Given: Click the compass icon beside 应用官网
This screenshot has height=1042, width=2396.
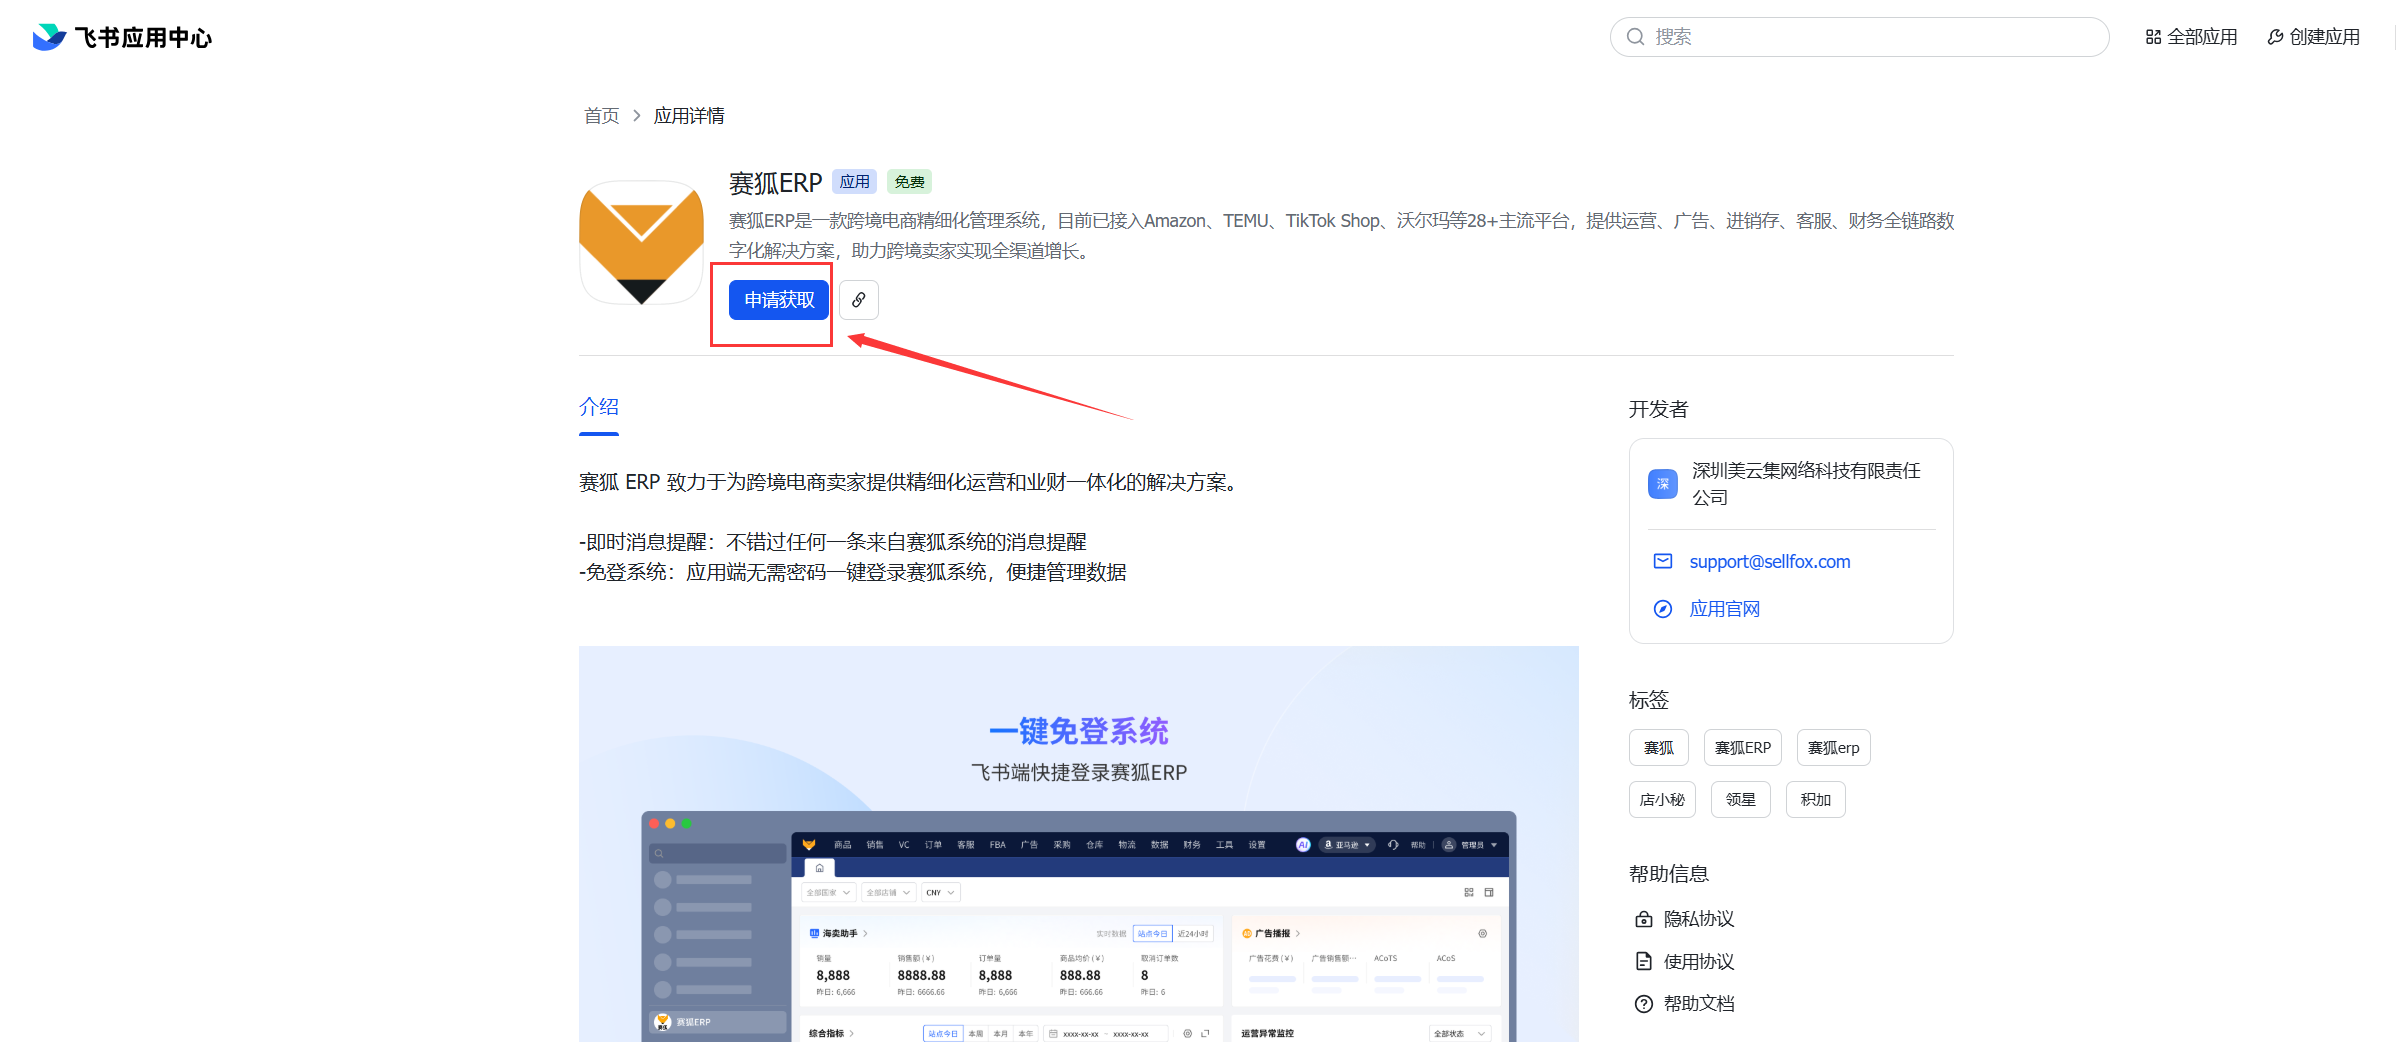Looking at the screenshot, I should click(x=1663, y=609).
